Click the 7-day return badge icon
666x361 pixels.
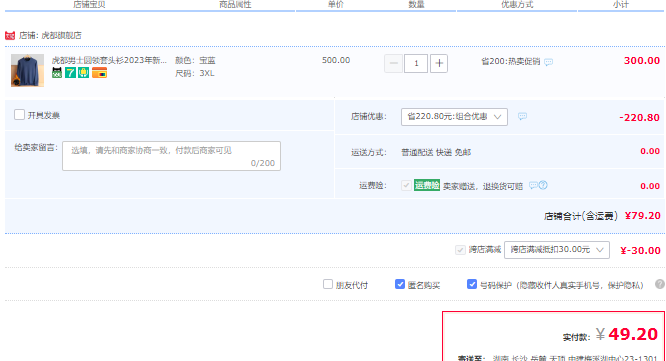pos(70,73)
